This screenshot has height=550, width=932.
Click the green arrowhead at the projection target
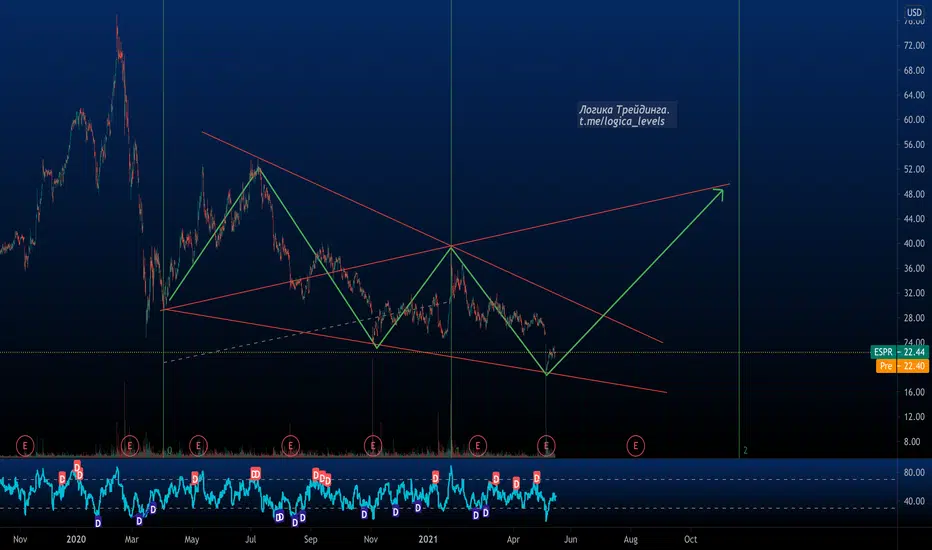[x=719, y=194]
